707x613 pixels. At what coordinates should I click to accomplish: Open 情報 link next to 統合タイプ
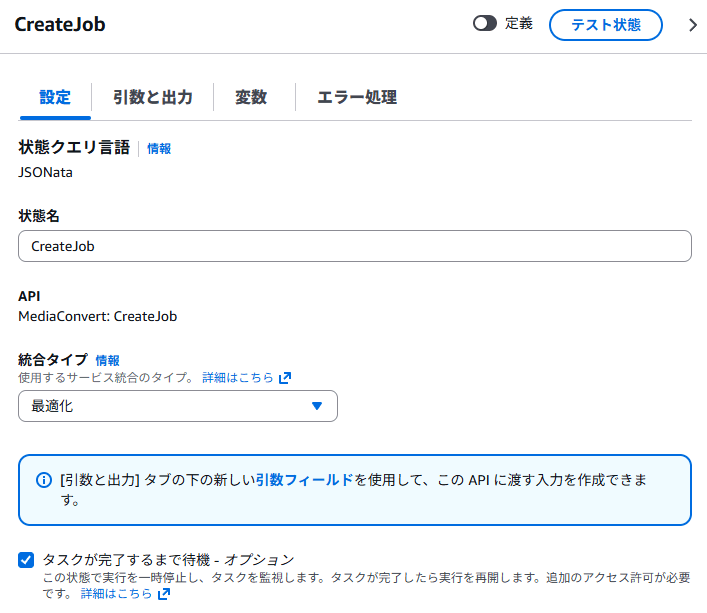(x=108, y=360)
